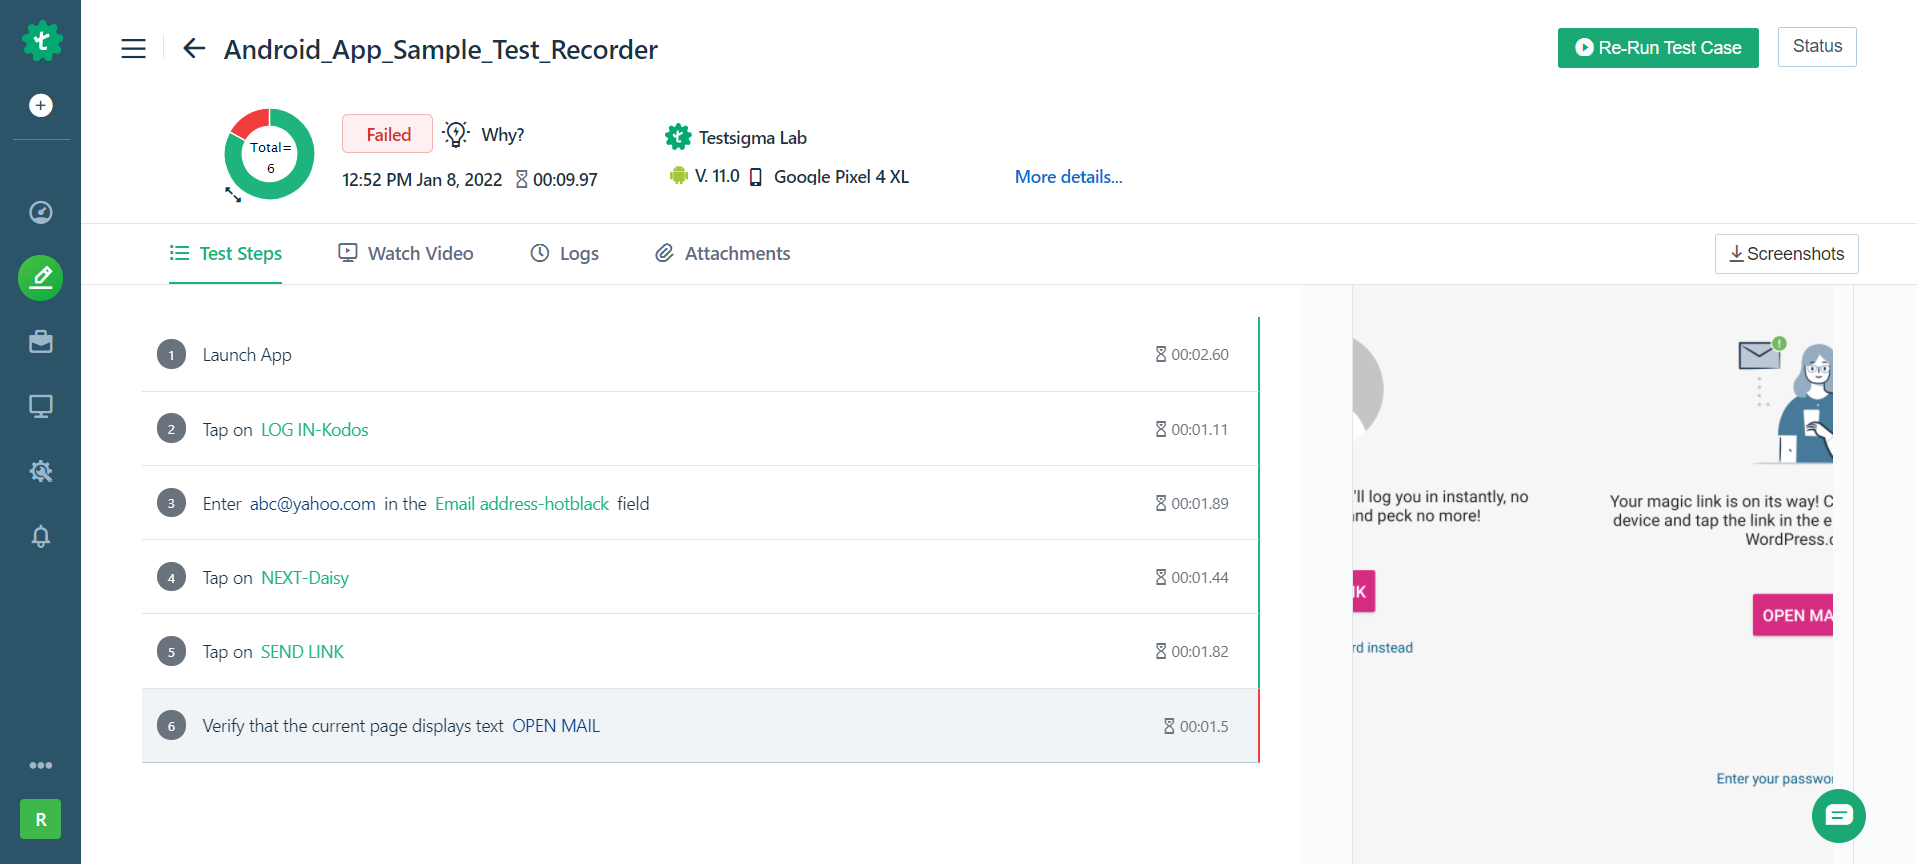Open the monitor icon in sidebar
This screenshot has width=1917, height=864.
click(41, 406)
